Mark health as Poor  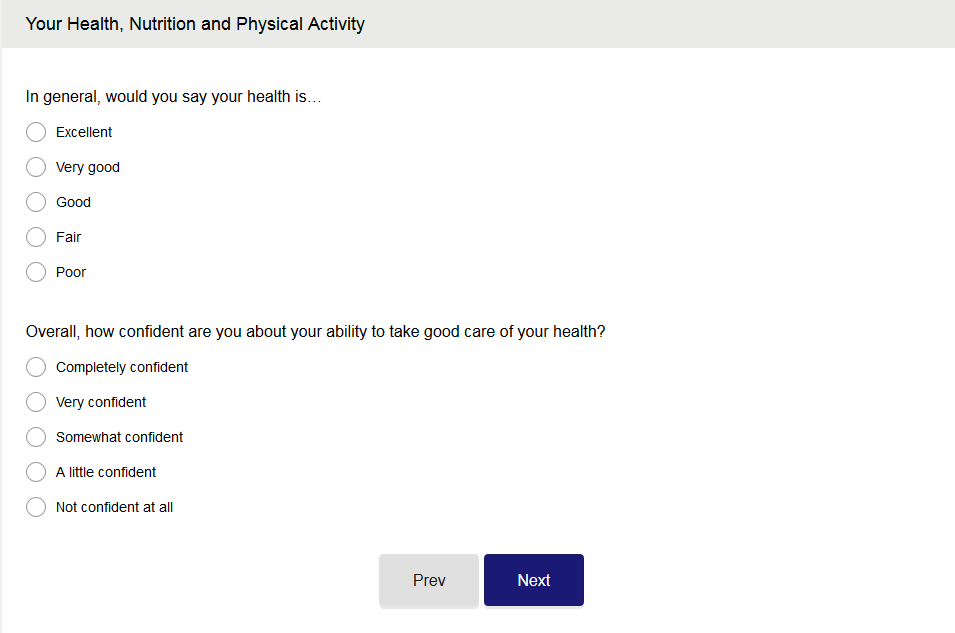tap(36, 272)
